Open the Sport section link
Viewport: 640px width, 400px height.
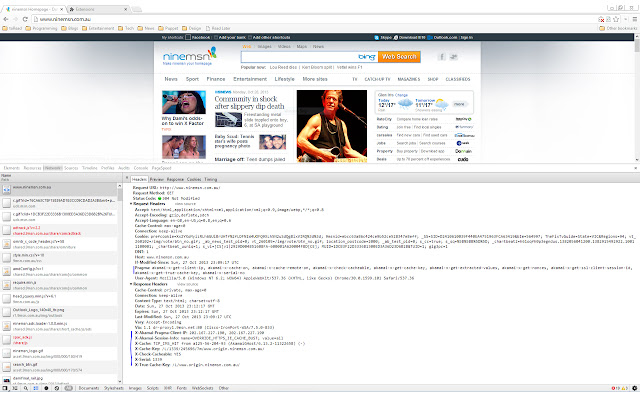pos(192,79)
